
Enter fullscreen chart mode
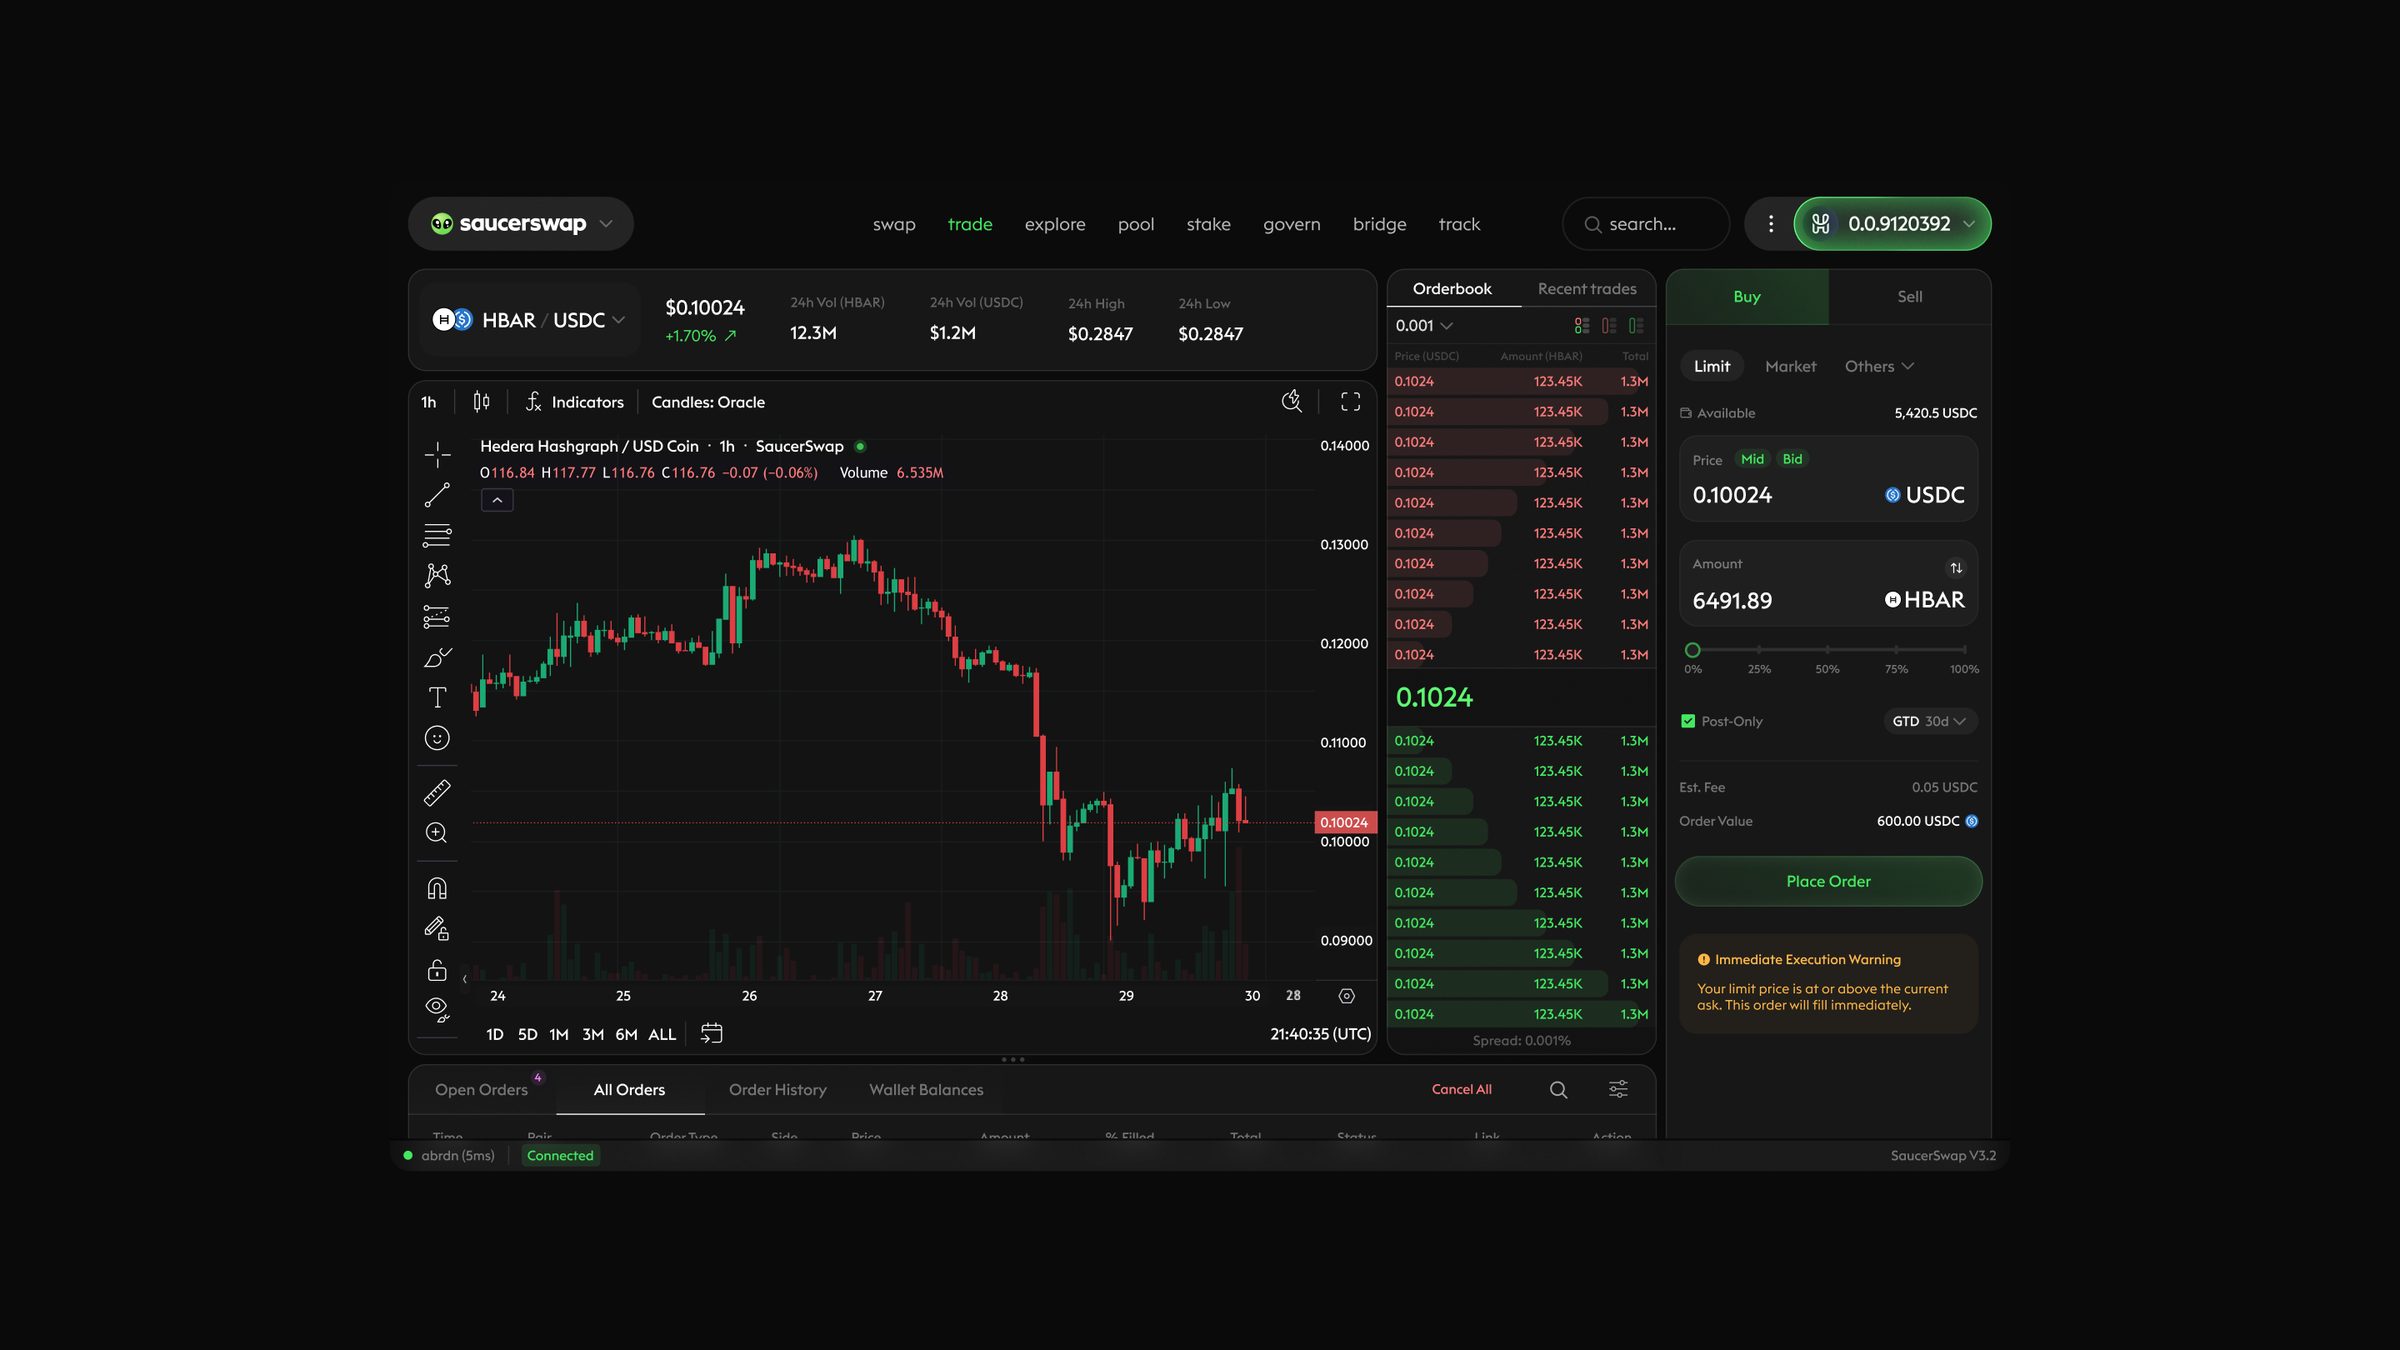[x=1350, y=402]
